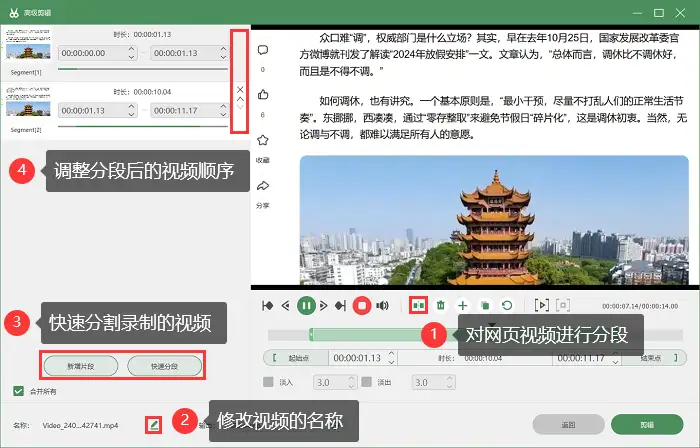
Task: Click the star favorite icon
Action: pos(263,140)
